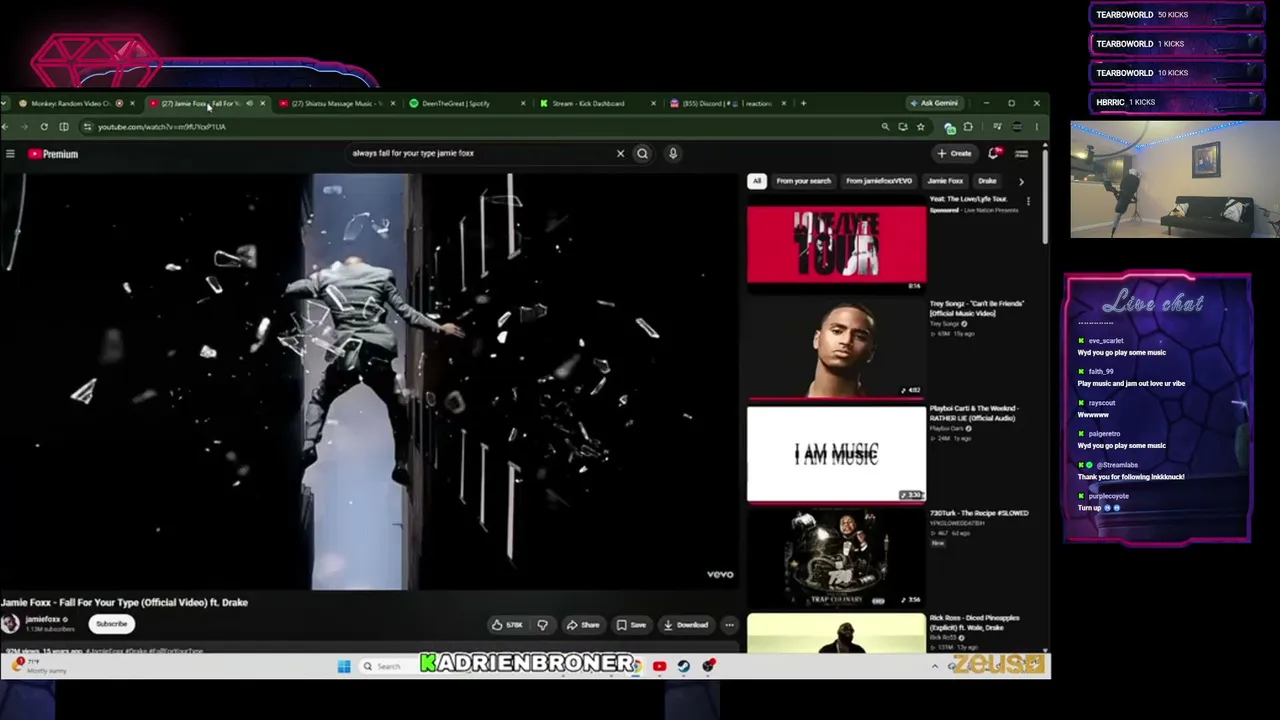
Task: Reload the YouTube page
Action: (x=44, y=127)
